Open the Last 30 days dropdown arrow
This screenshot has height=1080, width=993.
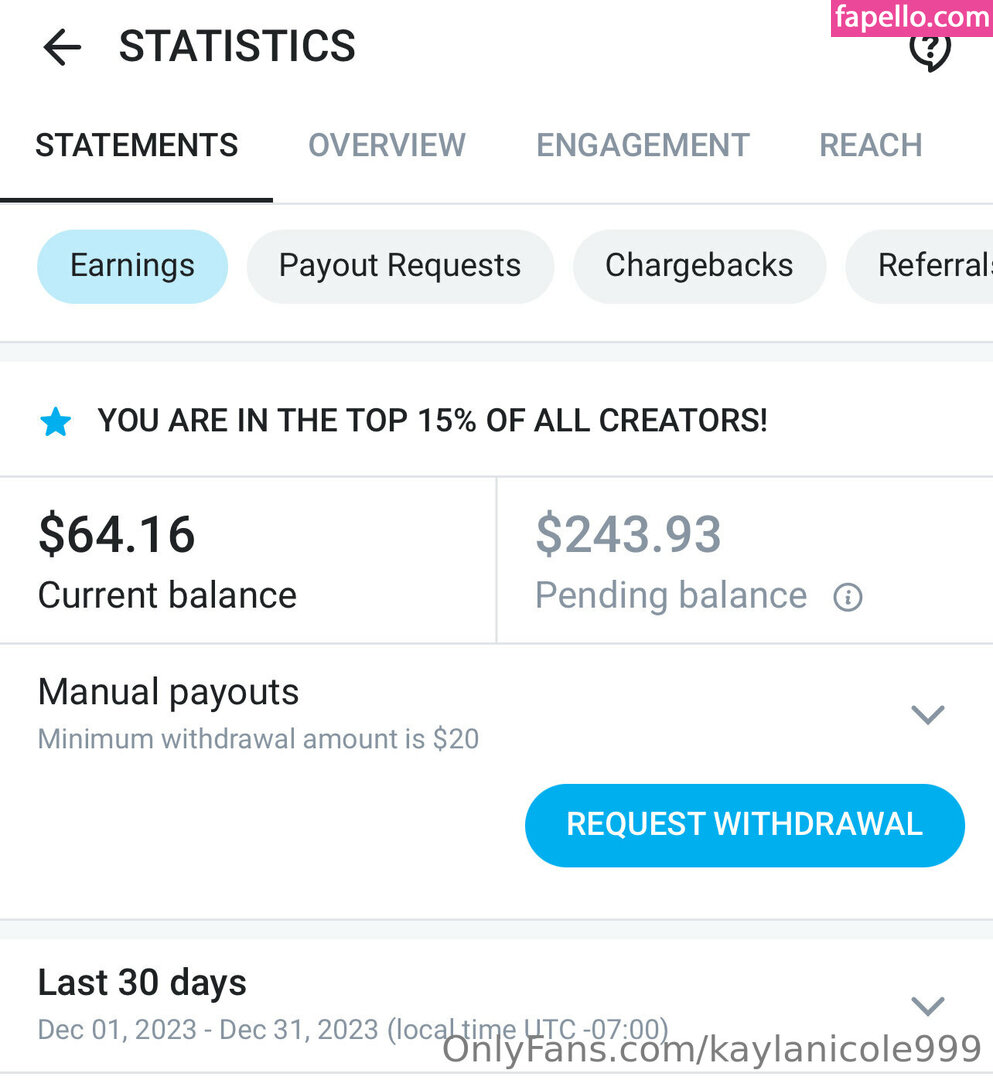(928, 1005)
